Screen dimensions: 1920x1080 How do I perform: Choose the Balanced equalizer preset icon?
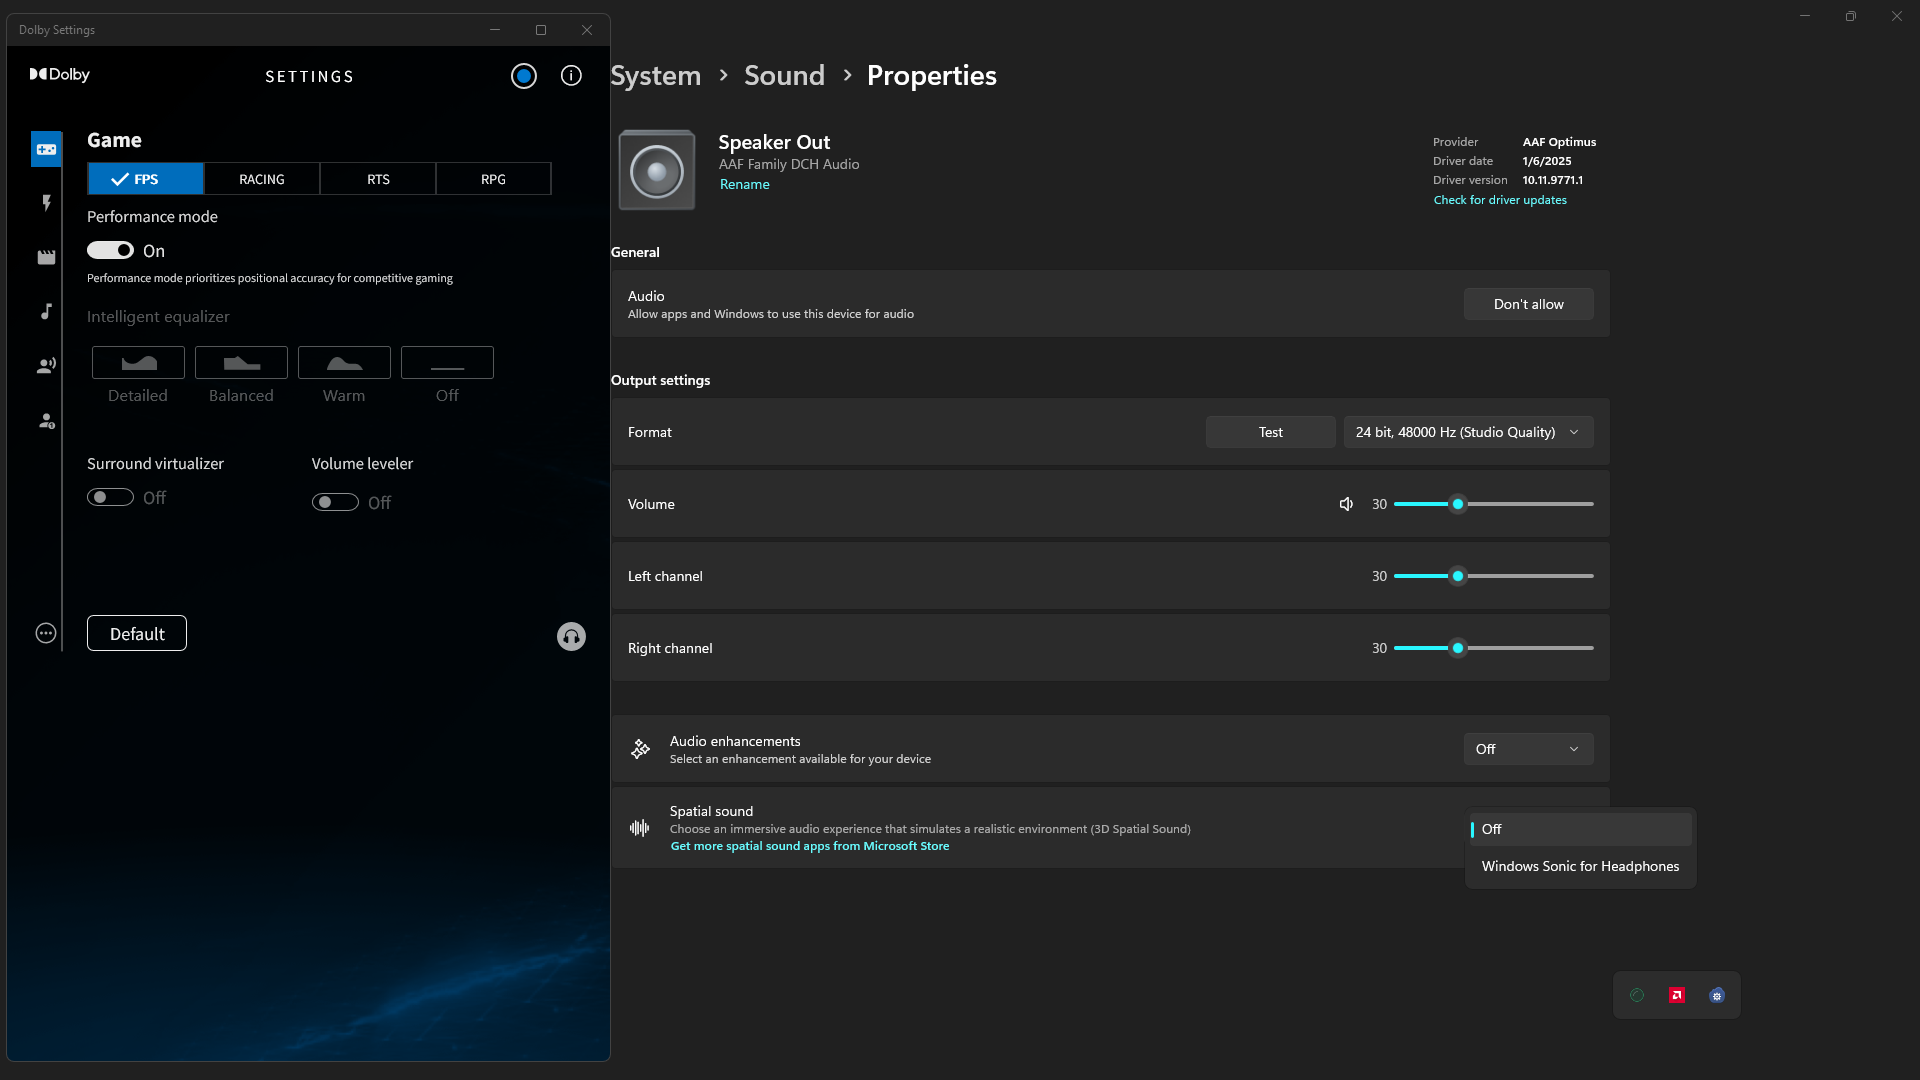pyautogui.click(x=241, y=362)
